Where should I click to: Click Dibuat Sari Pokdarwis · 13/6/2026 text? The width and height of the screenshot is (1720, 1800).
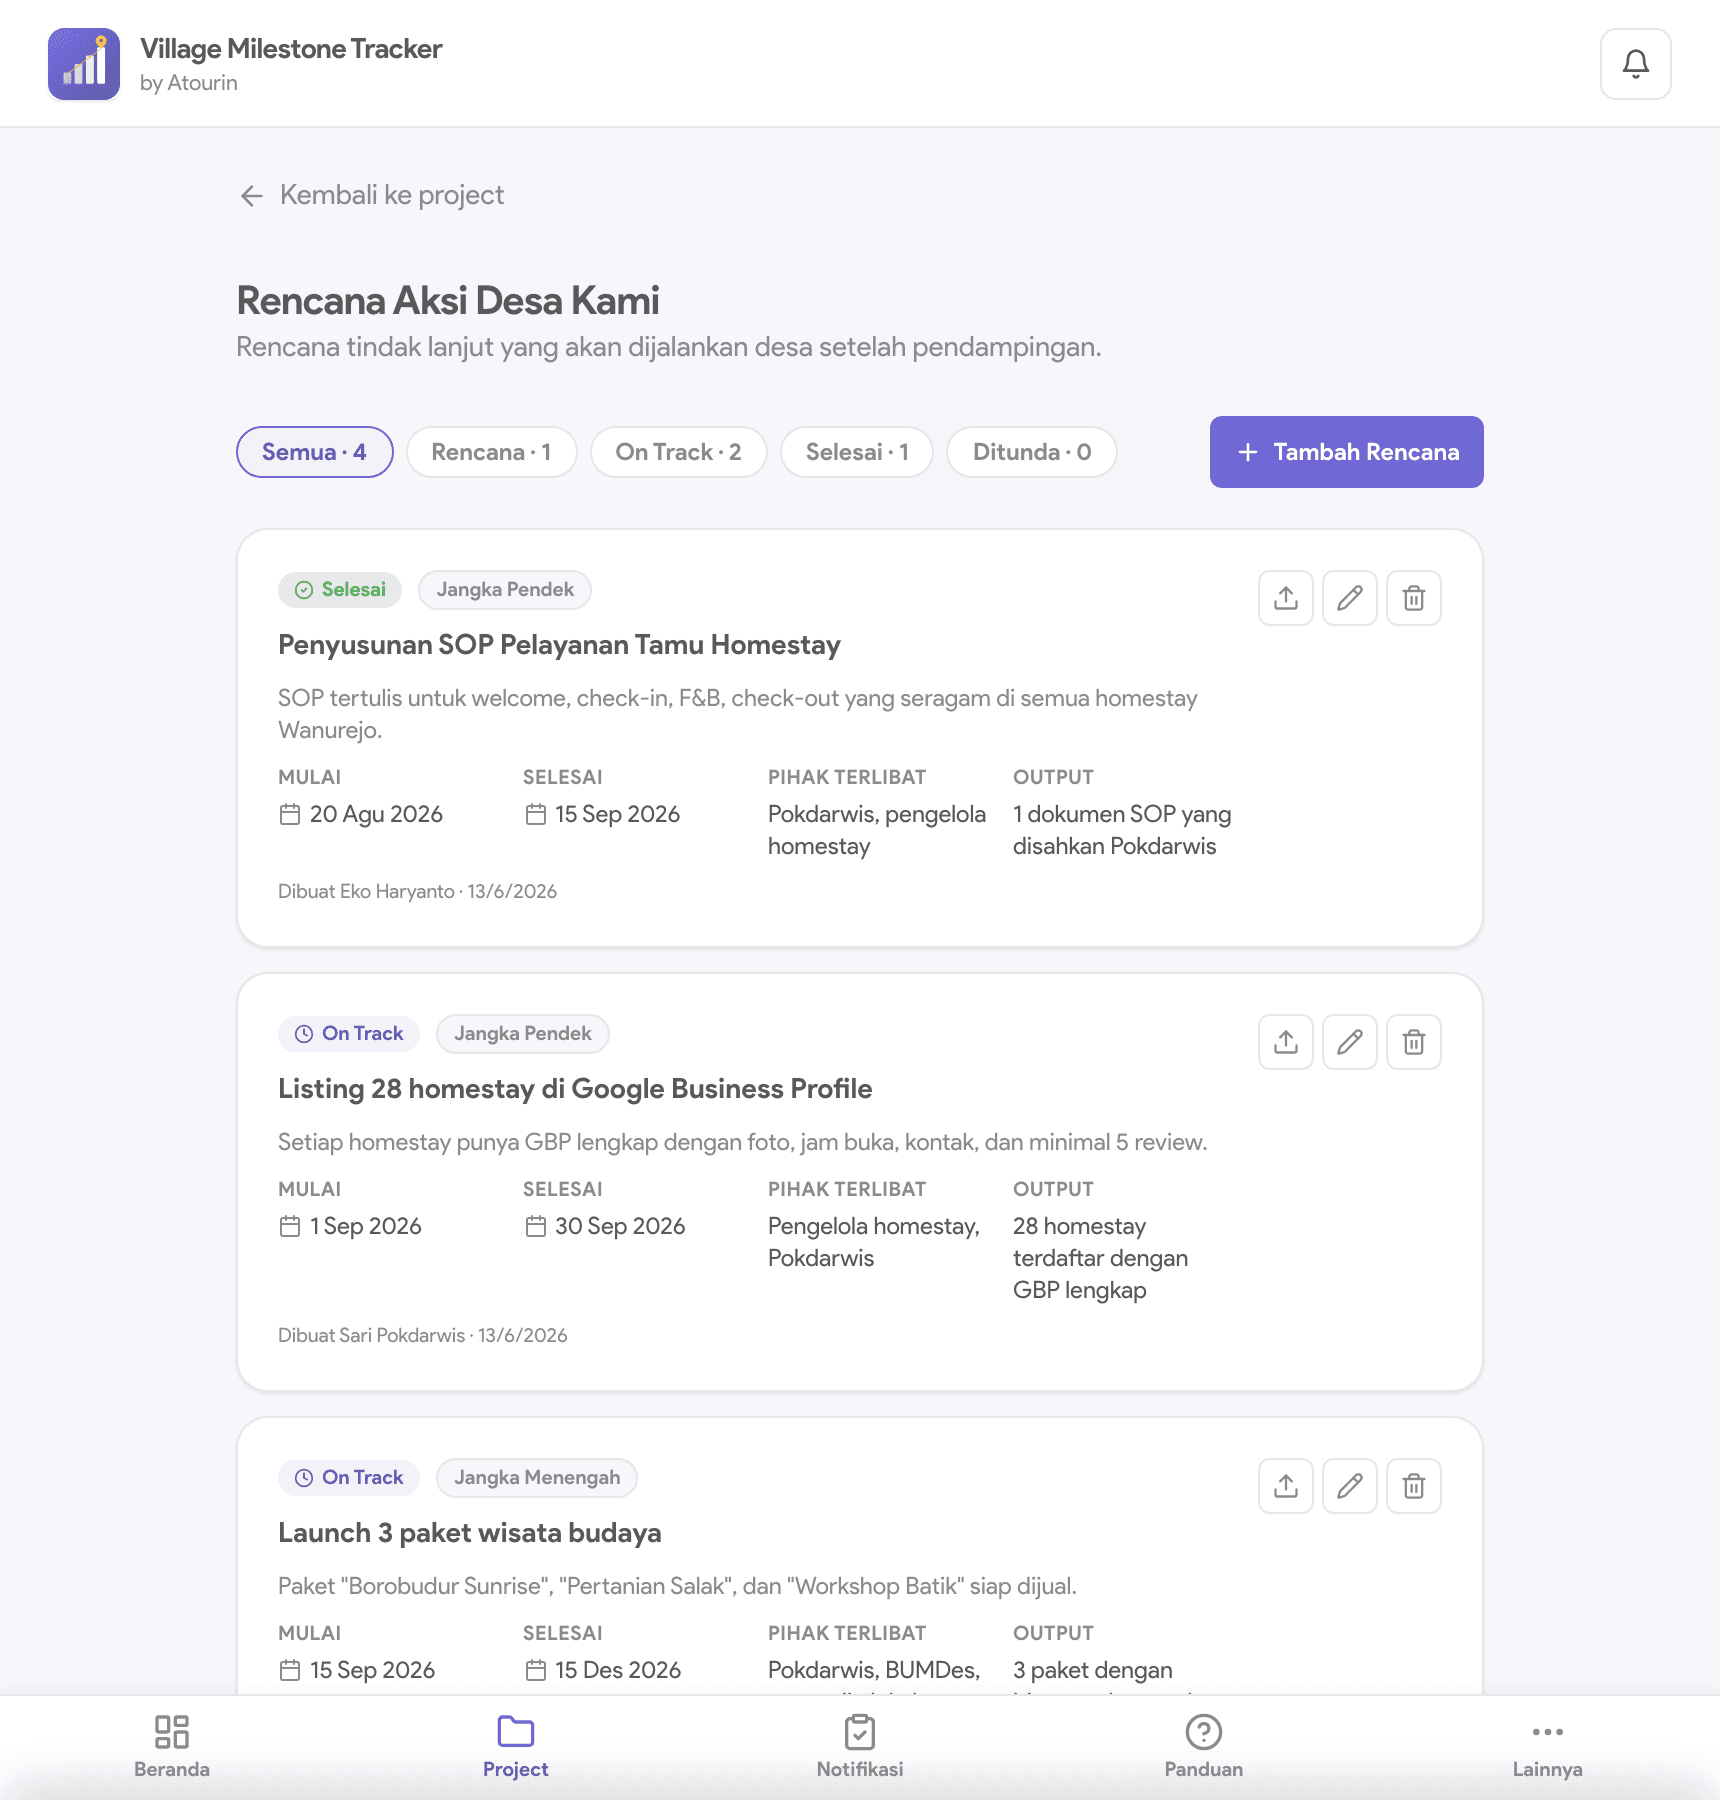[x=423, y=1336]
